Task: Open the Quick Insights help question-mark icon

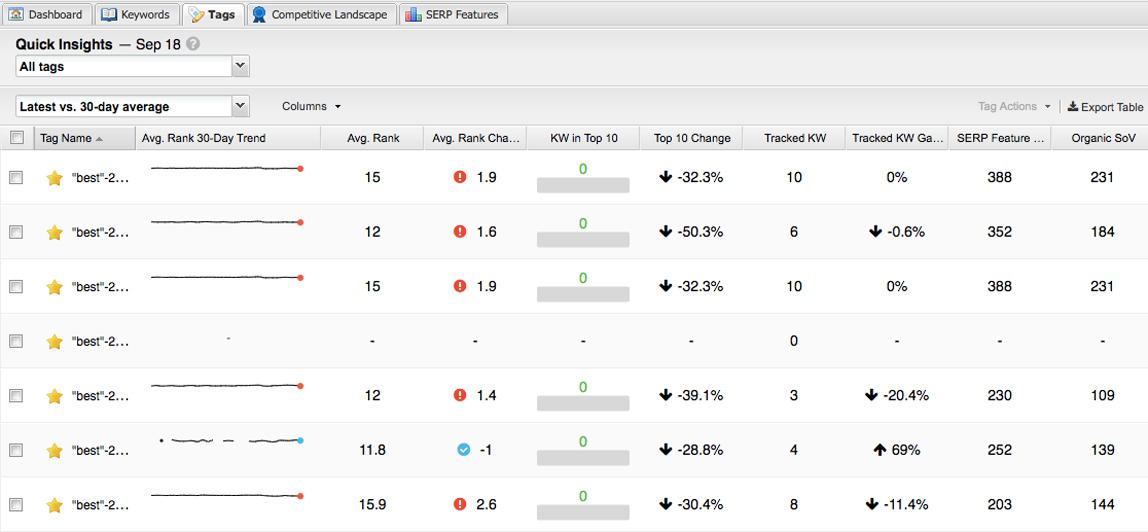Action: click(x=193, y=44)
